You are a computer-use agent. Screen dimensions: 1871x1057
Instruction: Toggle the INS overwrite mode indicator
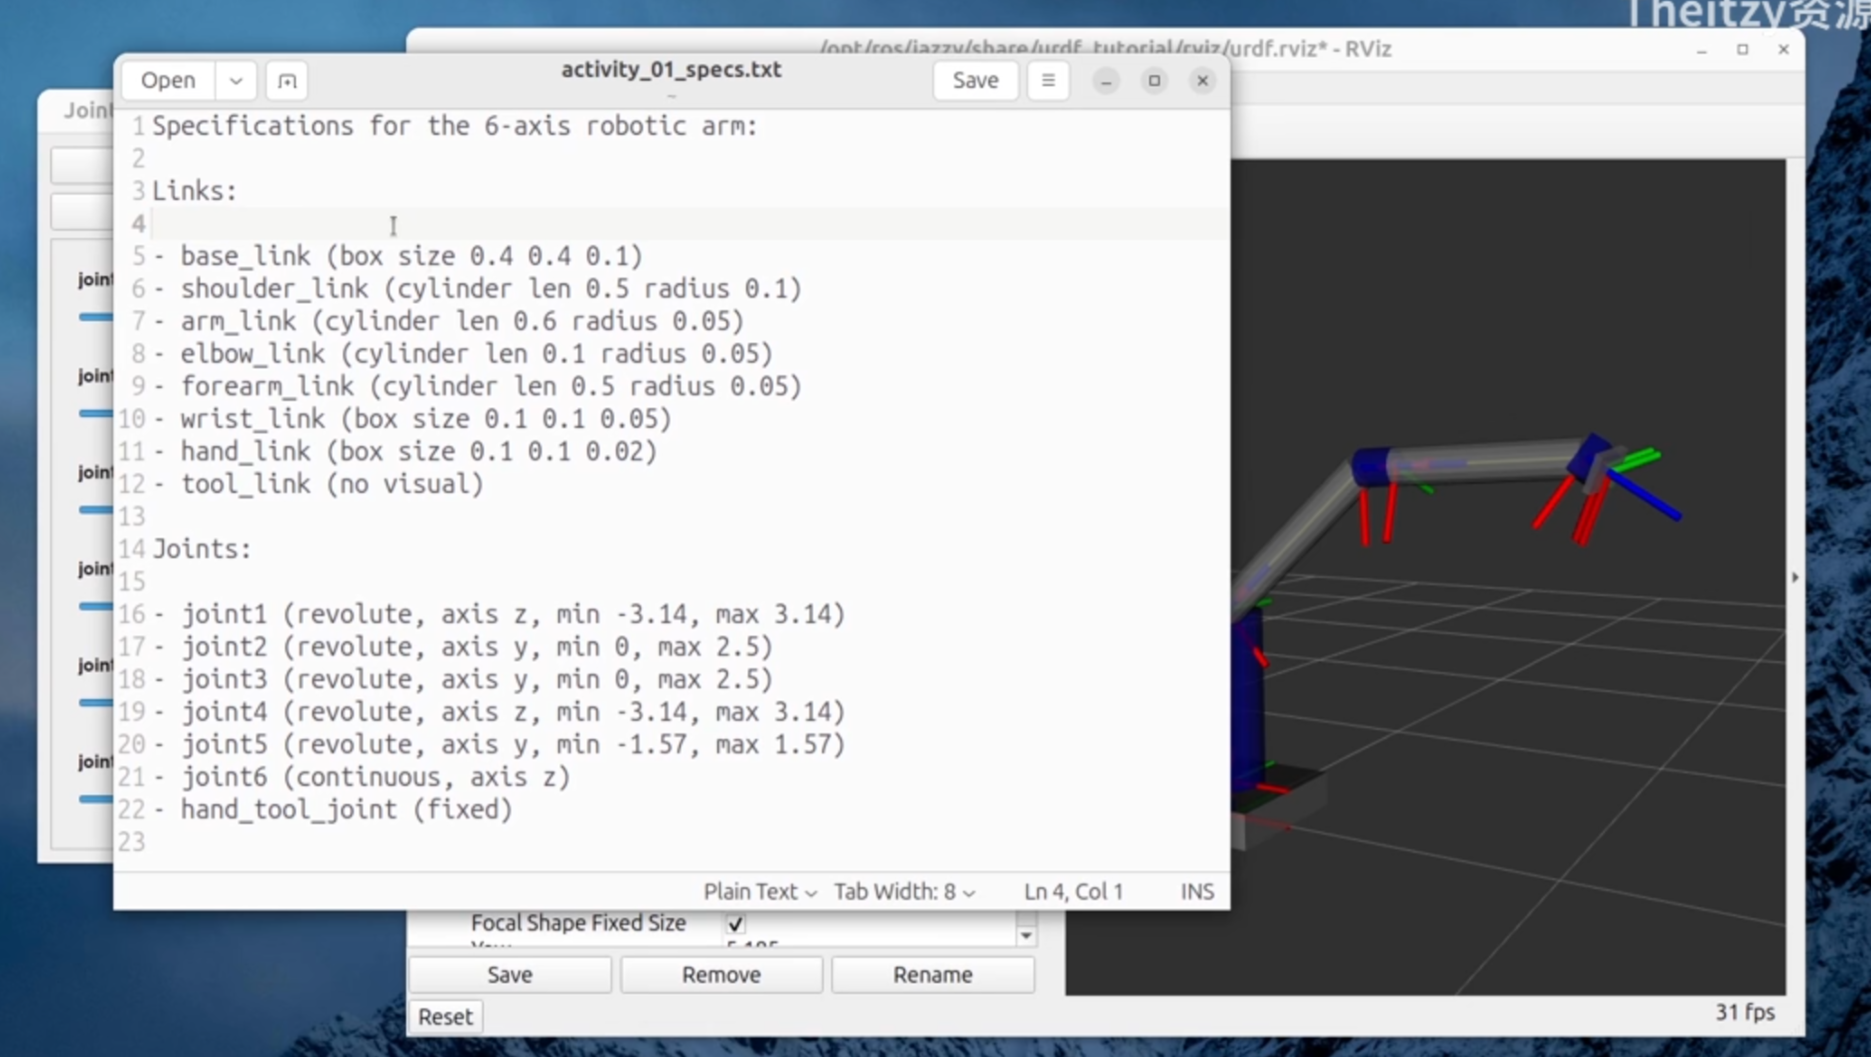tap(1196, 891)
